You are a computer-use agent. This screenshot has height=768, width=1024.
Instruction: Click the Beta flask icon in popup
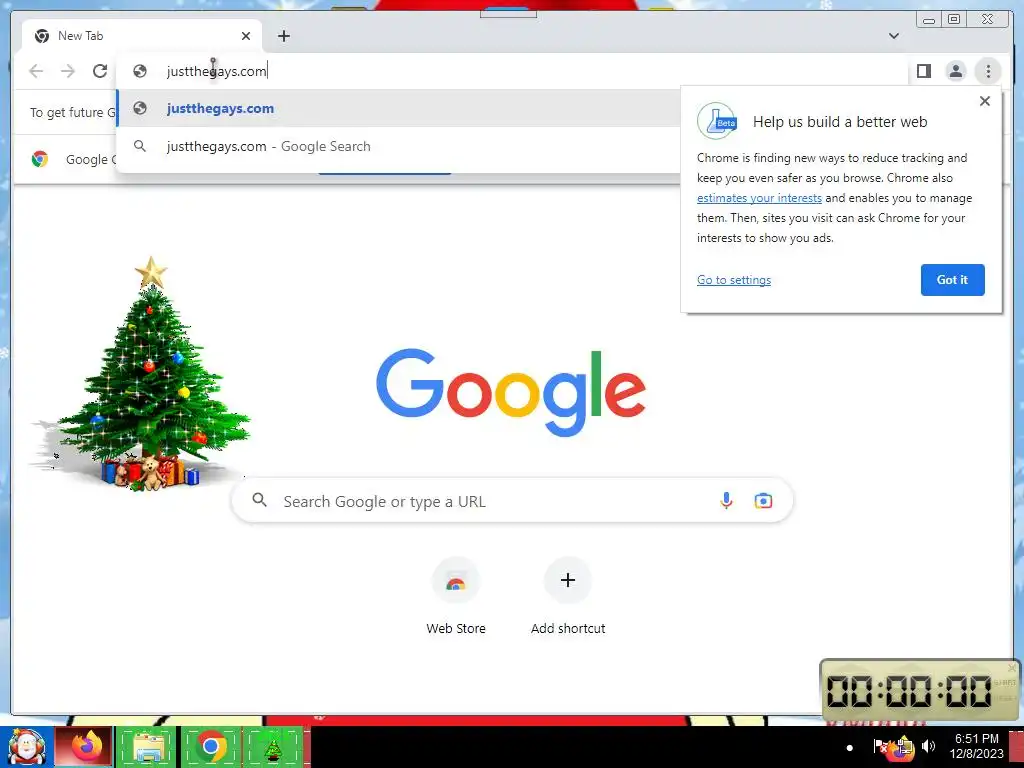717,121
